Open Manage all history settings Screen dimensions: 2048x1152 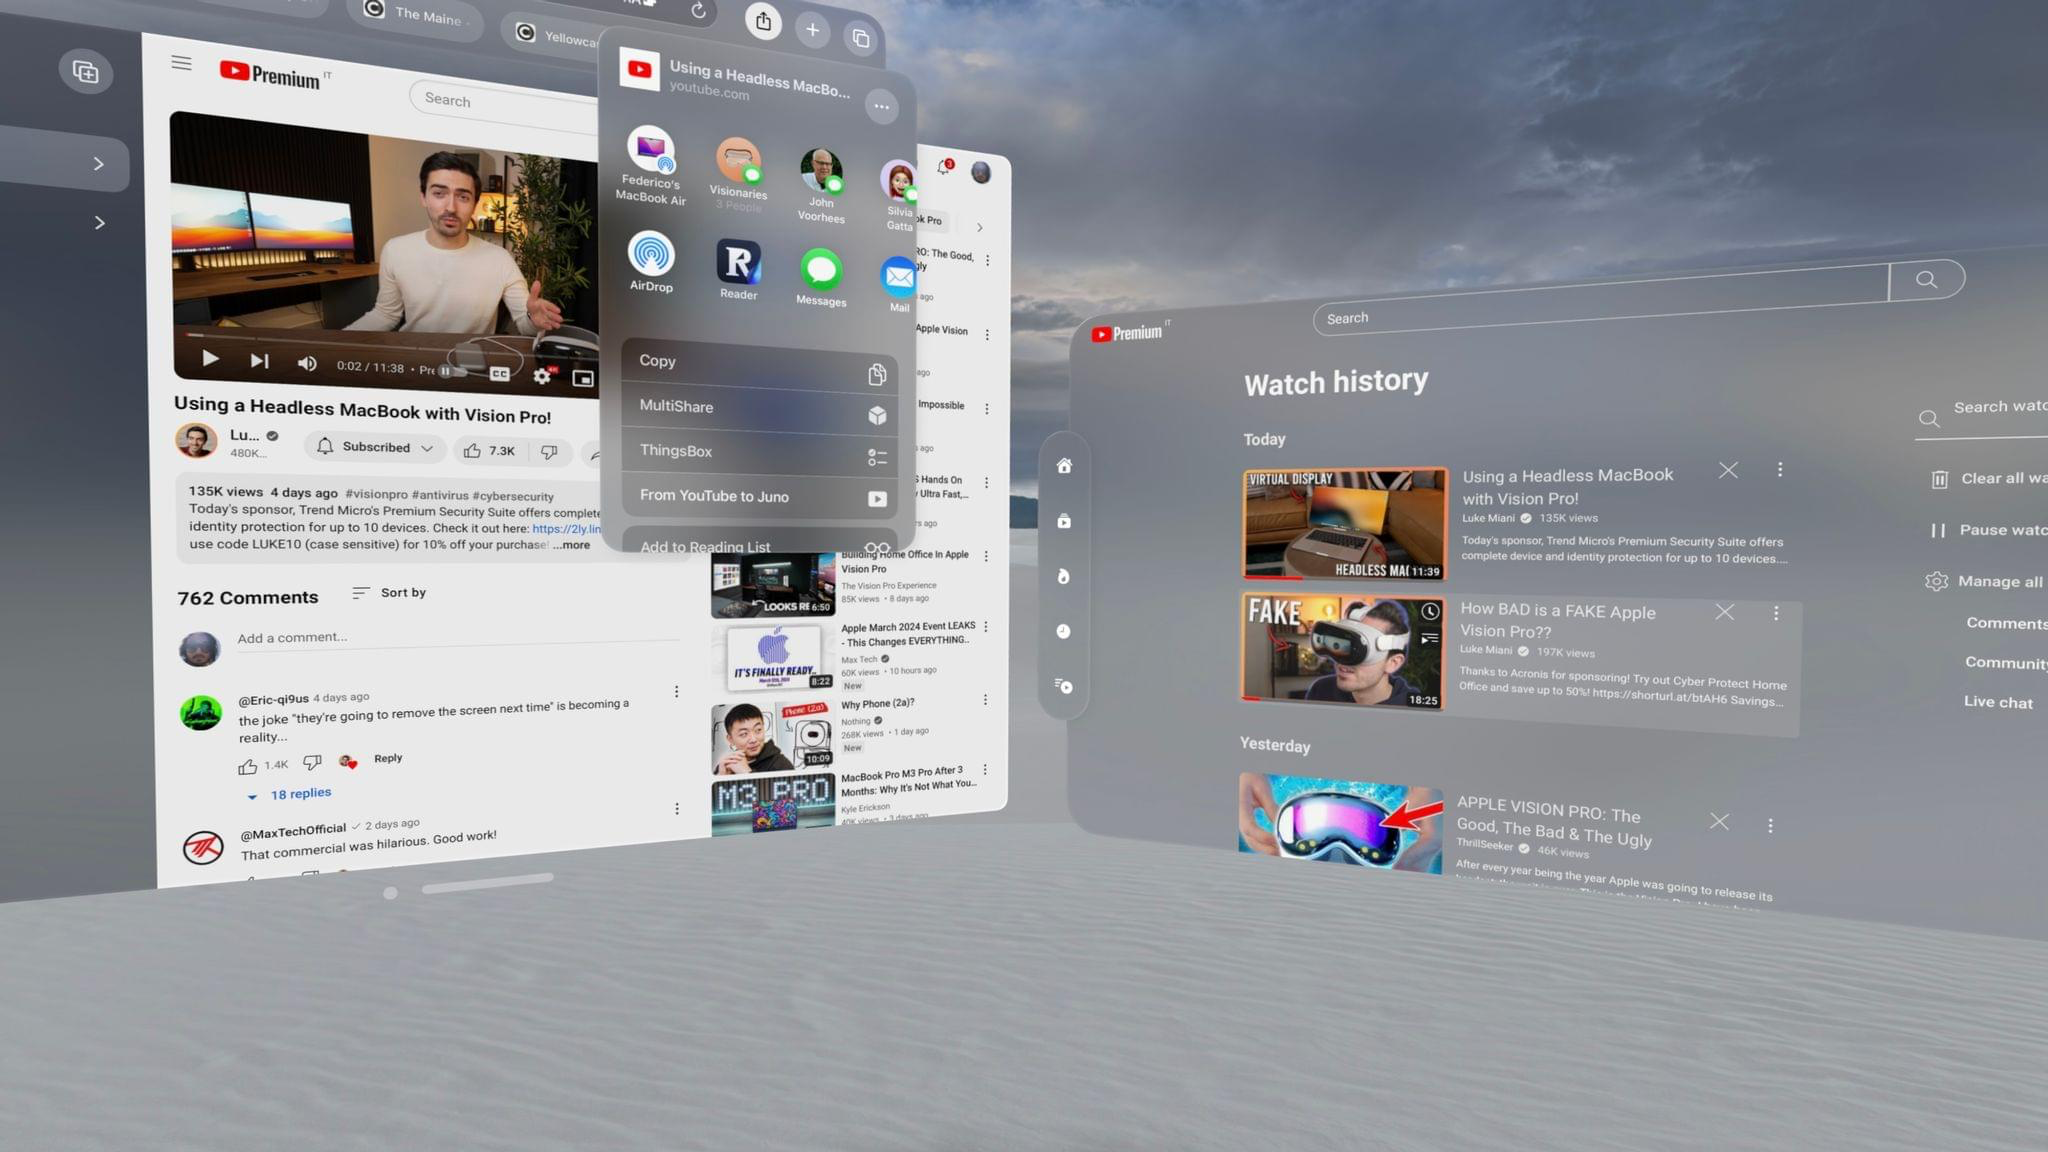[x=1985, y=581]
